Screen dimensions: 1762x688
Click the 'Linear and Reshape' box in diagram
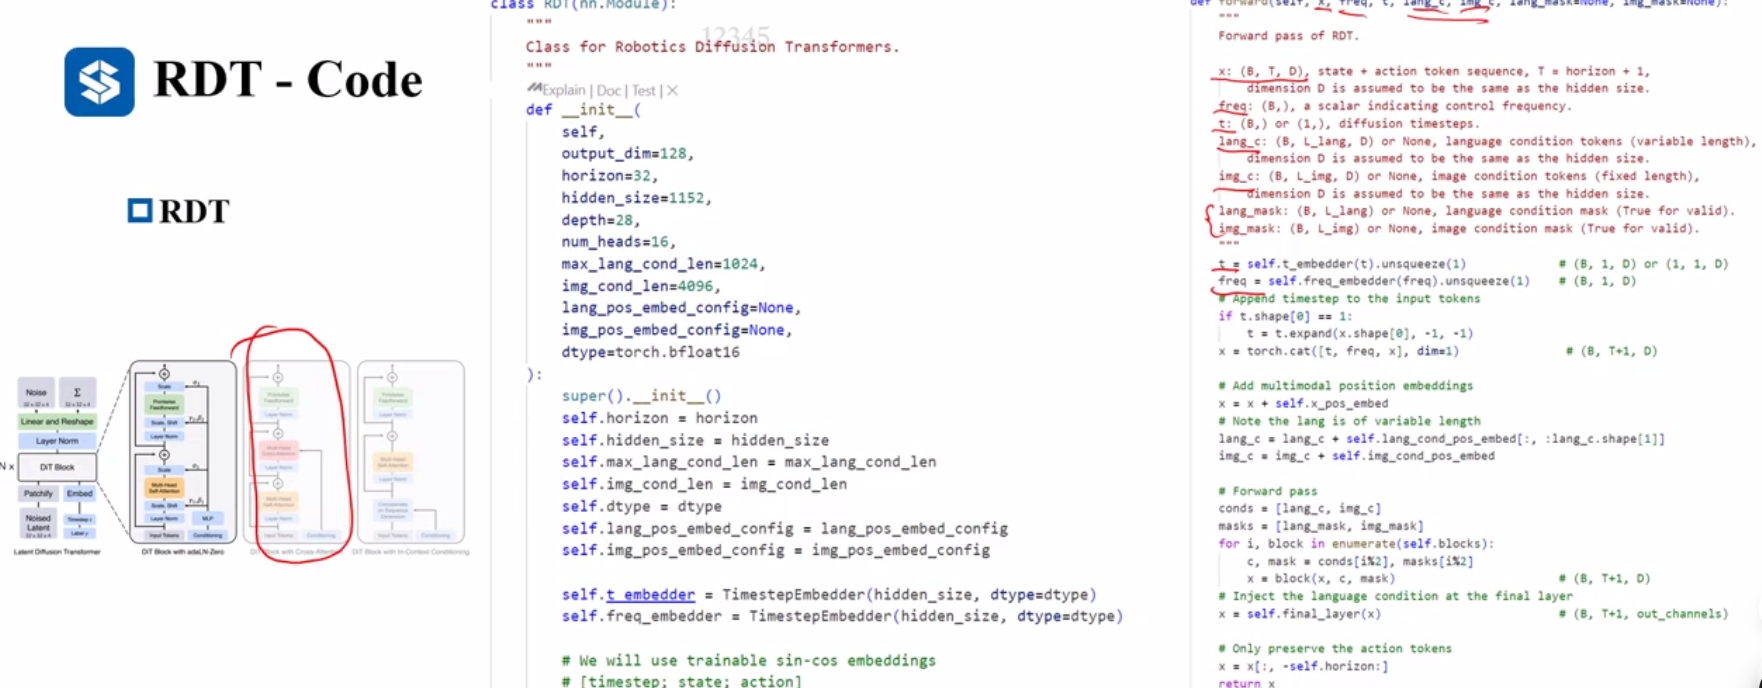pos(57,421)
